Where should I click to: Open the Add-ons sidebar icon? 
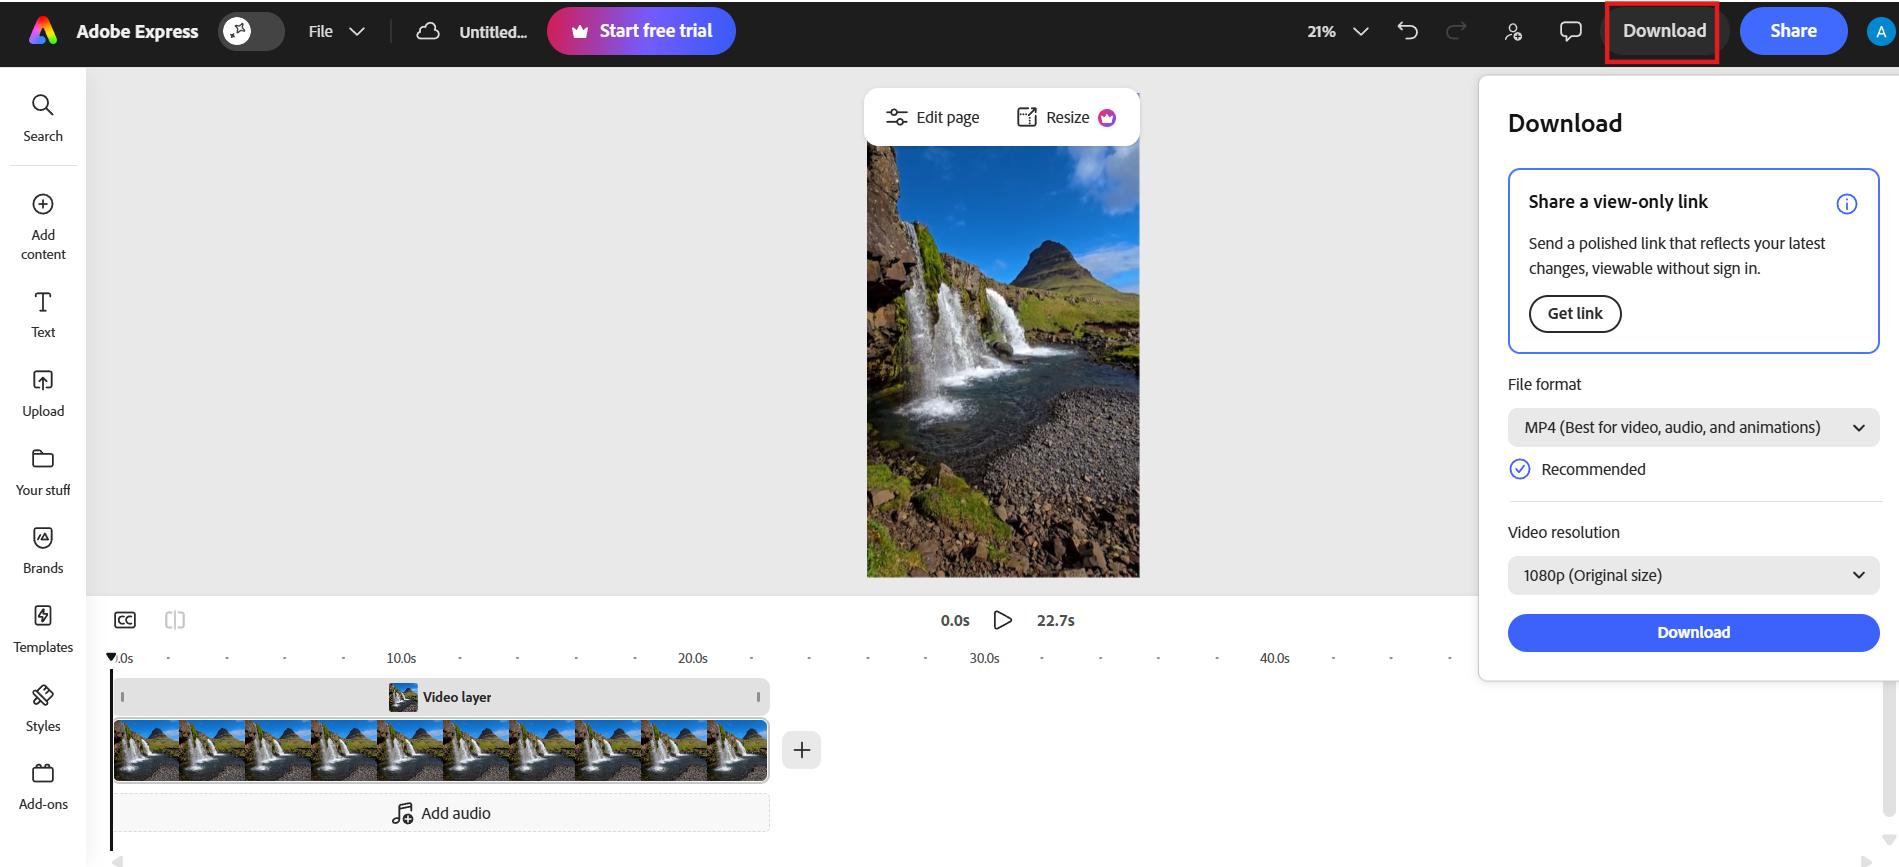click(42, 787)
